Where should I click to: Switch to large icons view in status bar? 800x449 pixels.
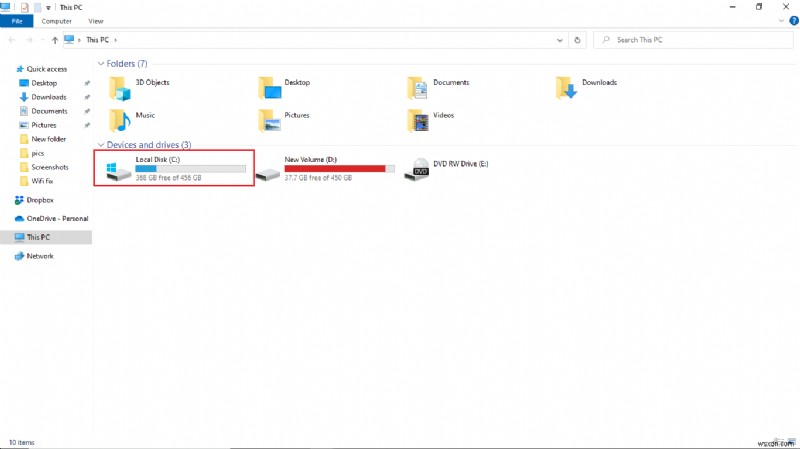[x=792, y=441]
